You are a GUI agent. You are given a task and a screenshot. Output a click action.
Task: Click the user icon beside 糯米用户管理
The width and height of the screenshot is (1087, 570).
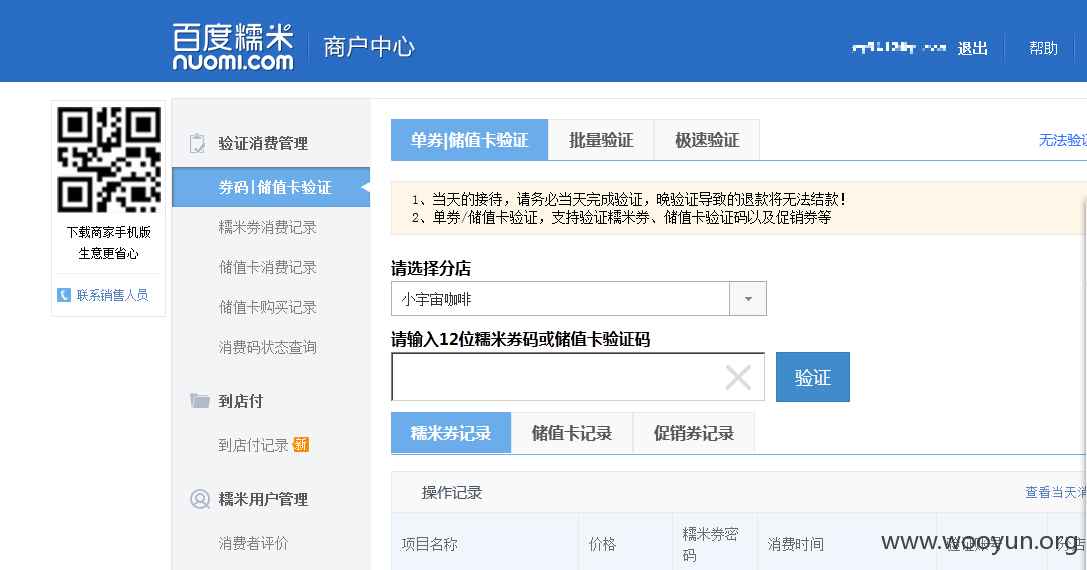point(200,499)
